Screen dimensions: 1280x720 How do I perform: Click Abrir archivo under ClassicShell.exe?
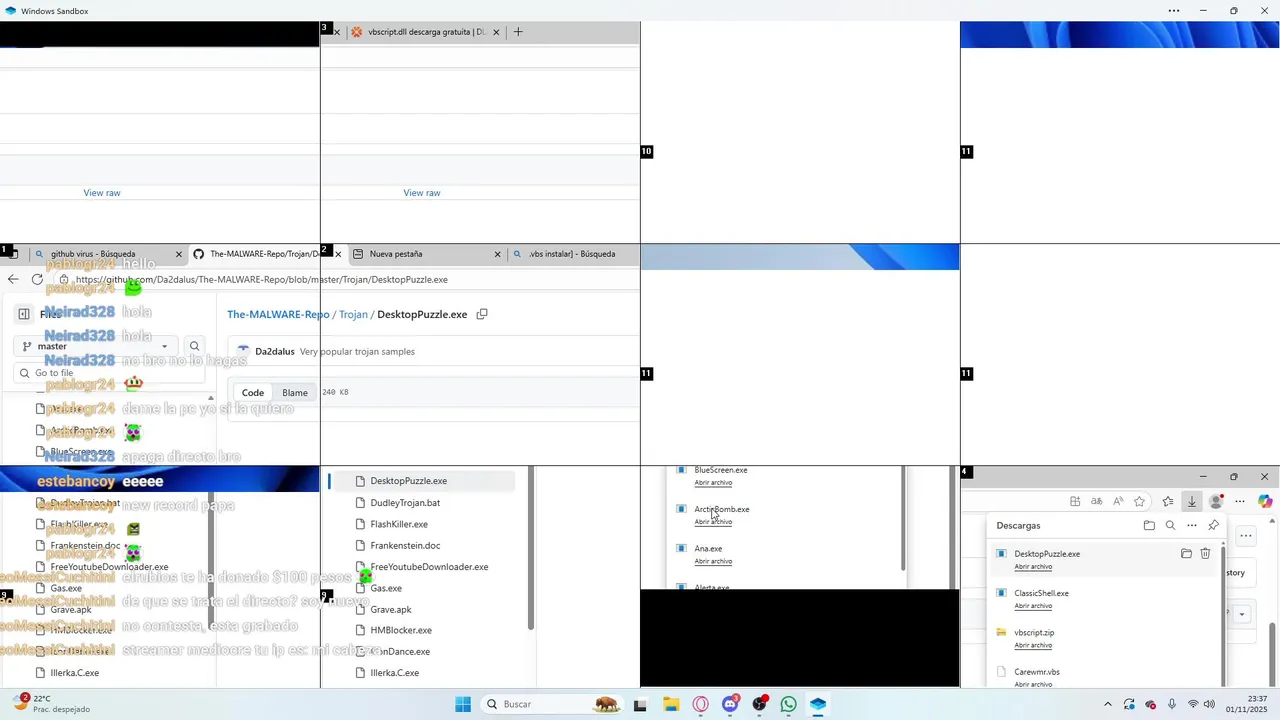coord(1033,606)
